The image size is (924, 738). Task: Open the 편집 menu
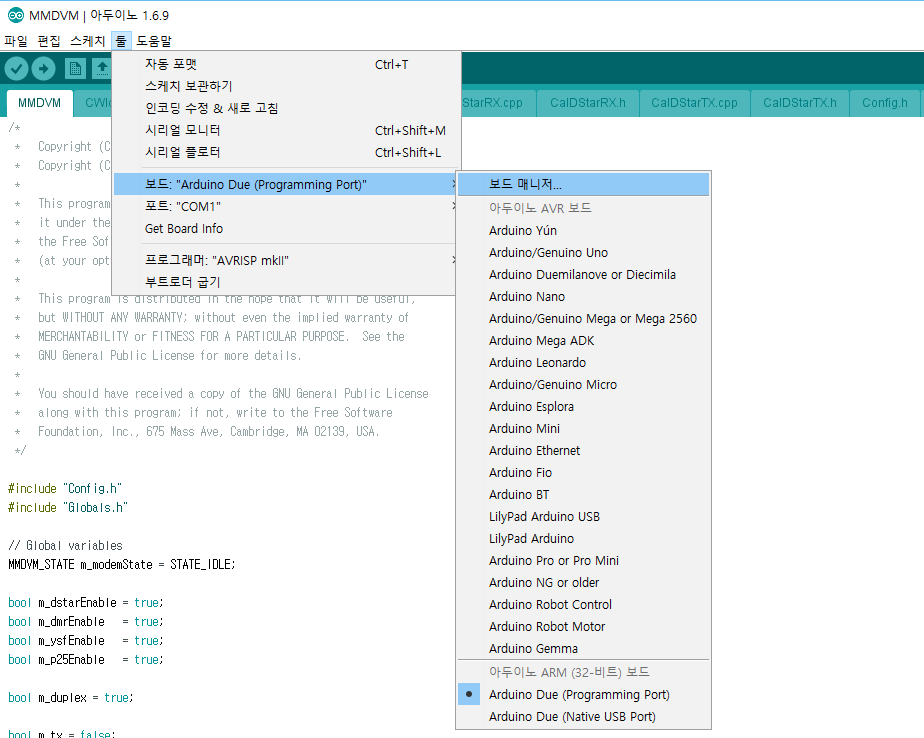pos(49,41)
